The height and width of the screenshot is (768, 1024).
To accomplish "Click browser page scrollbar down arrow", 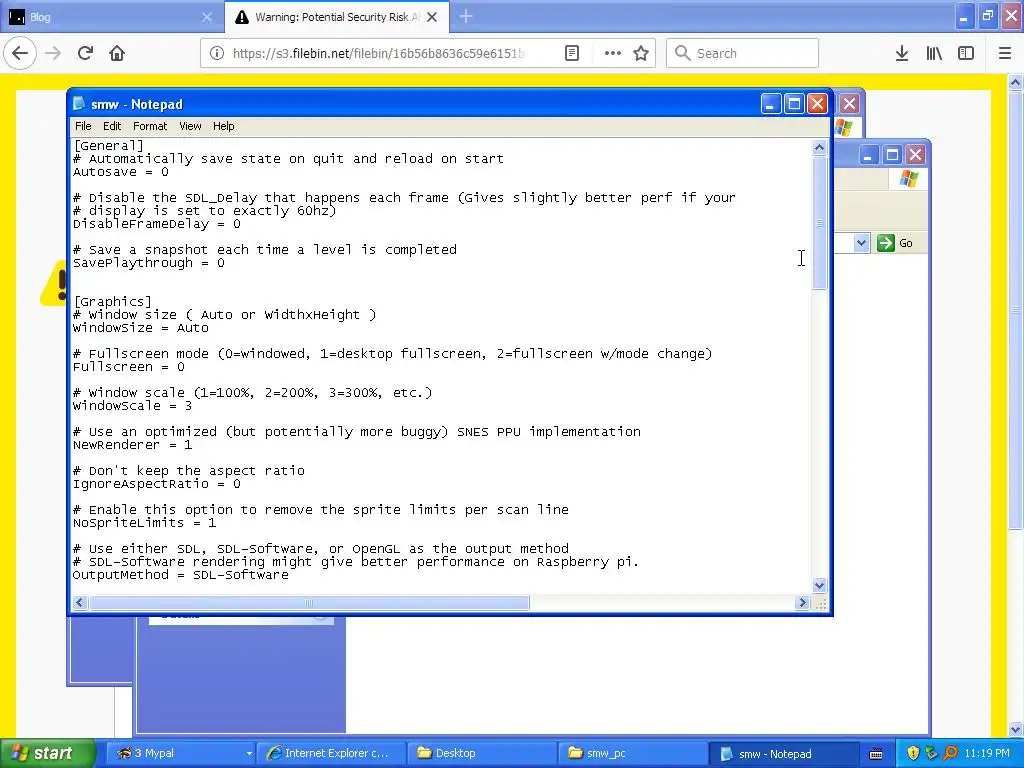I will [x=1016, y=729].
